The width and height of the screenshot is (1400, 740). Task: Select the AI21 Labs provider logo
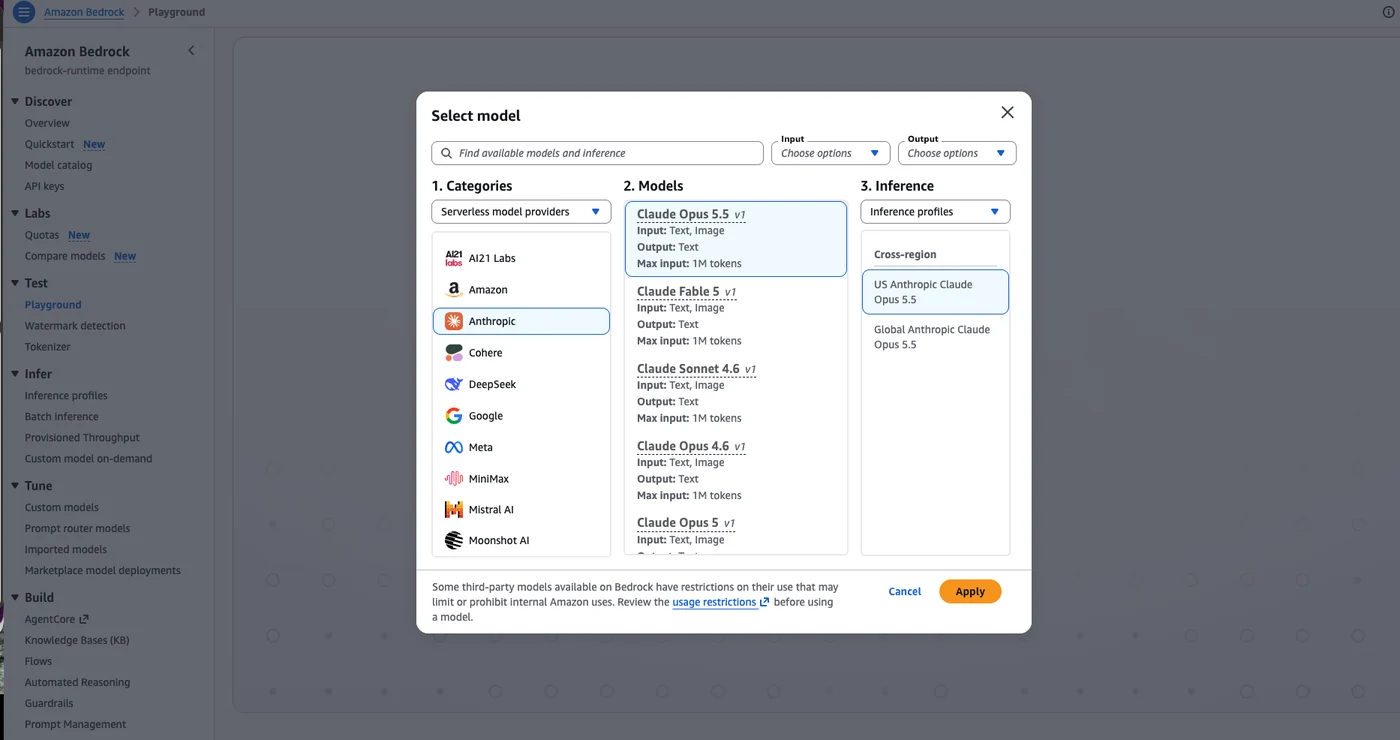coord(454,258)
